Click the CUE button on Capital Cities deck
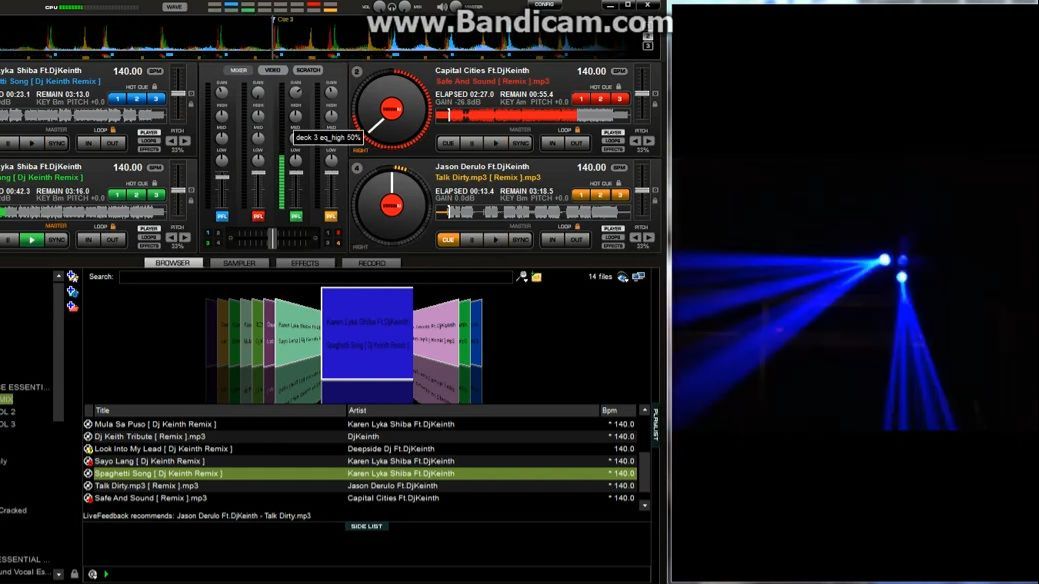This screenshot has height=584, width=1039. (447, 143)
